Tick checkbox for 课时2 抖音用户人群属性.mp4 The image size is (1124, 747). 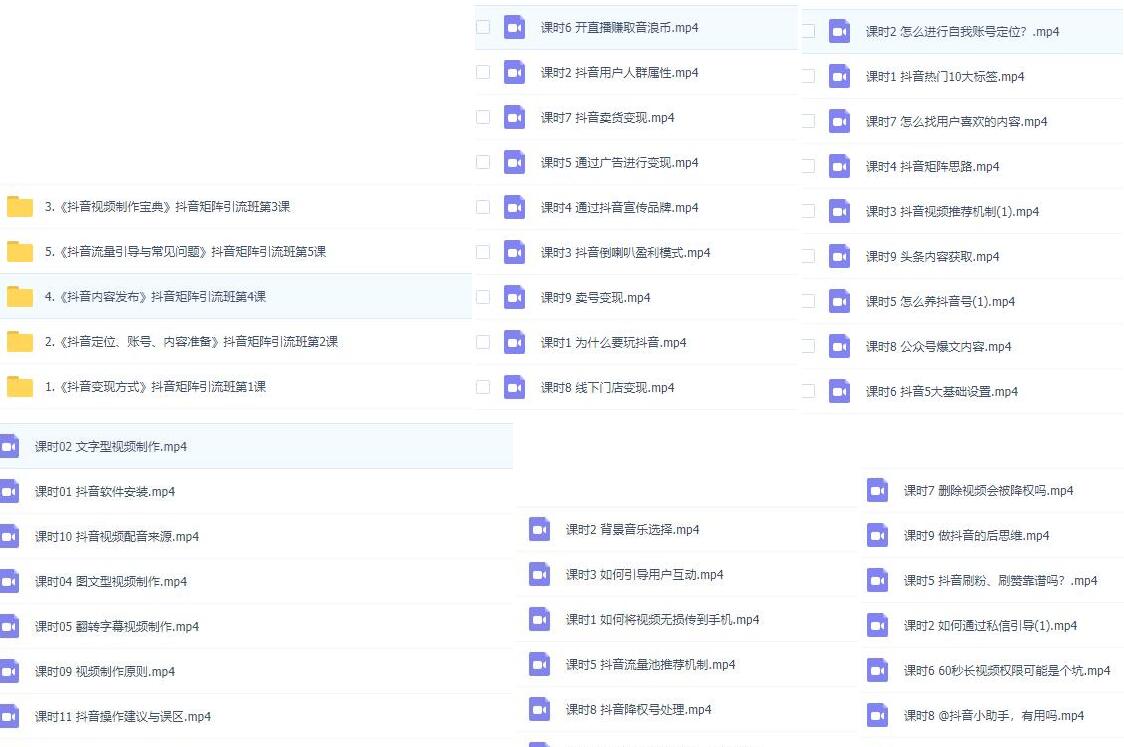point(483,72)
